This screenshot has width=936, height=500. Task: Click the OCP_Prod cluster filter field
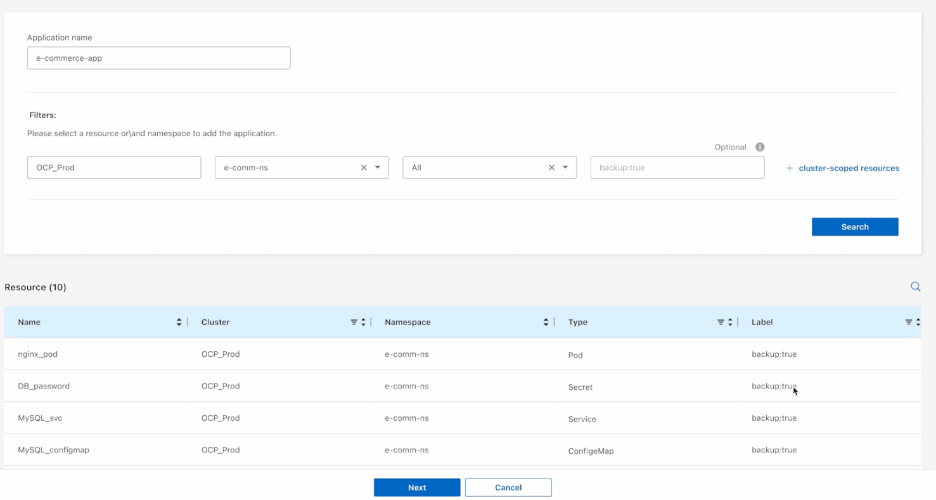click(x=114, y=168)
